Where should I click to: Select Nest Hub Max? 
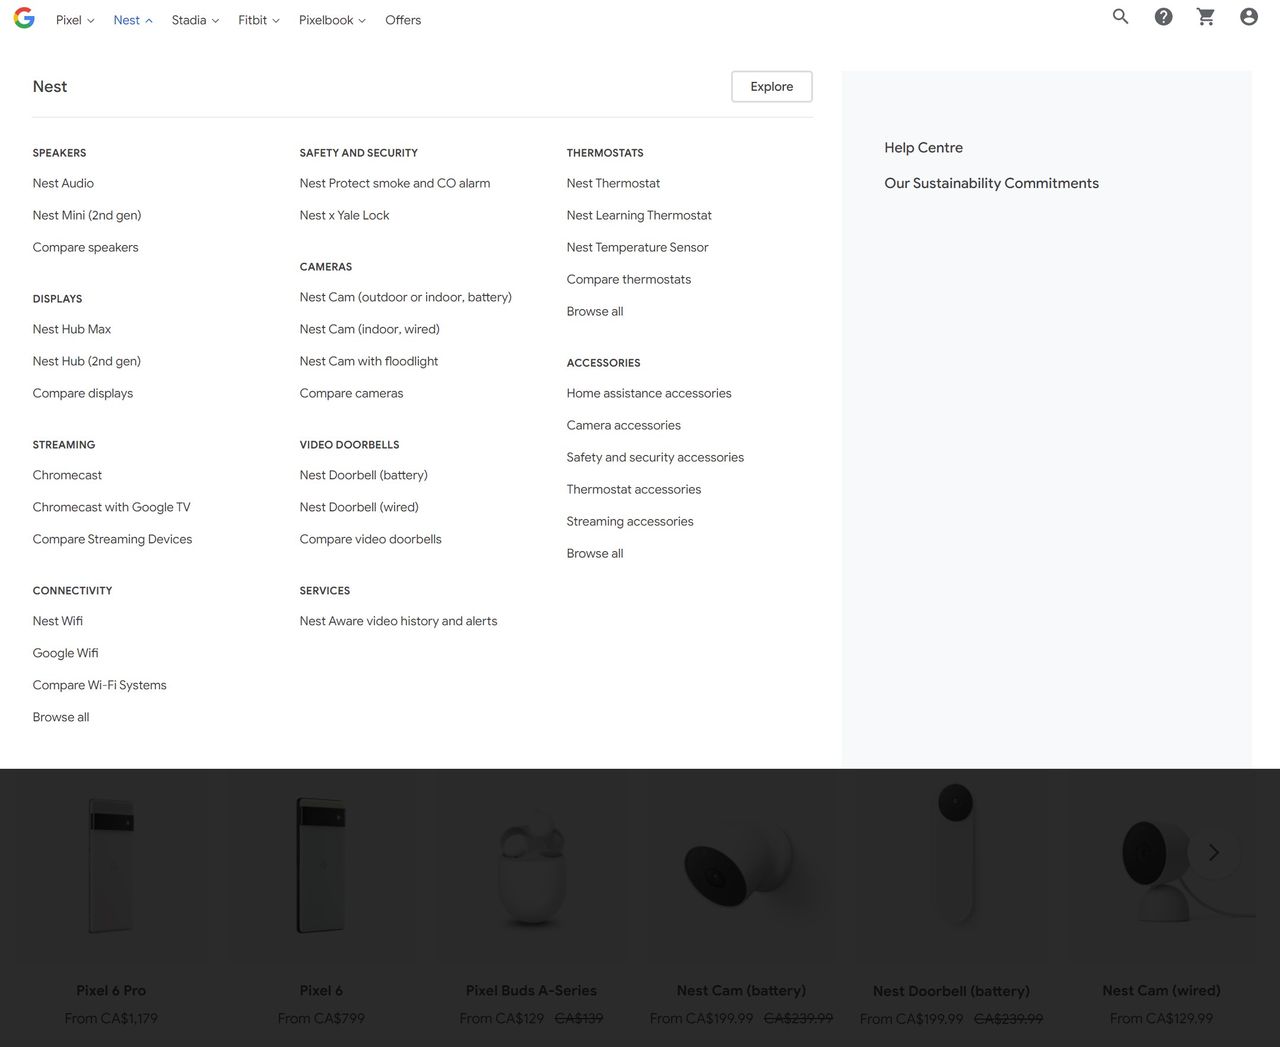[72, 329]
